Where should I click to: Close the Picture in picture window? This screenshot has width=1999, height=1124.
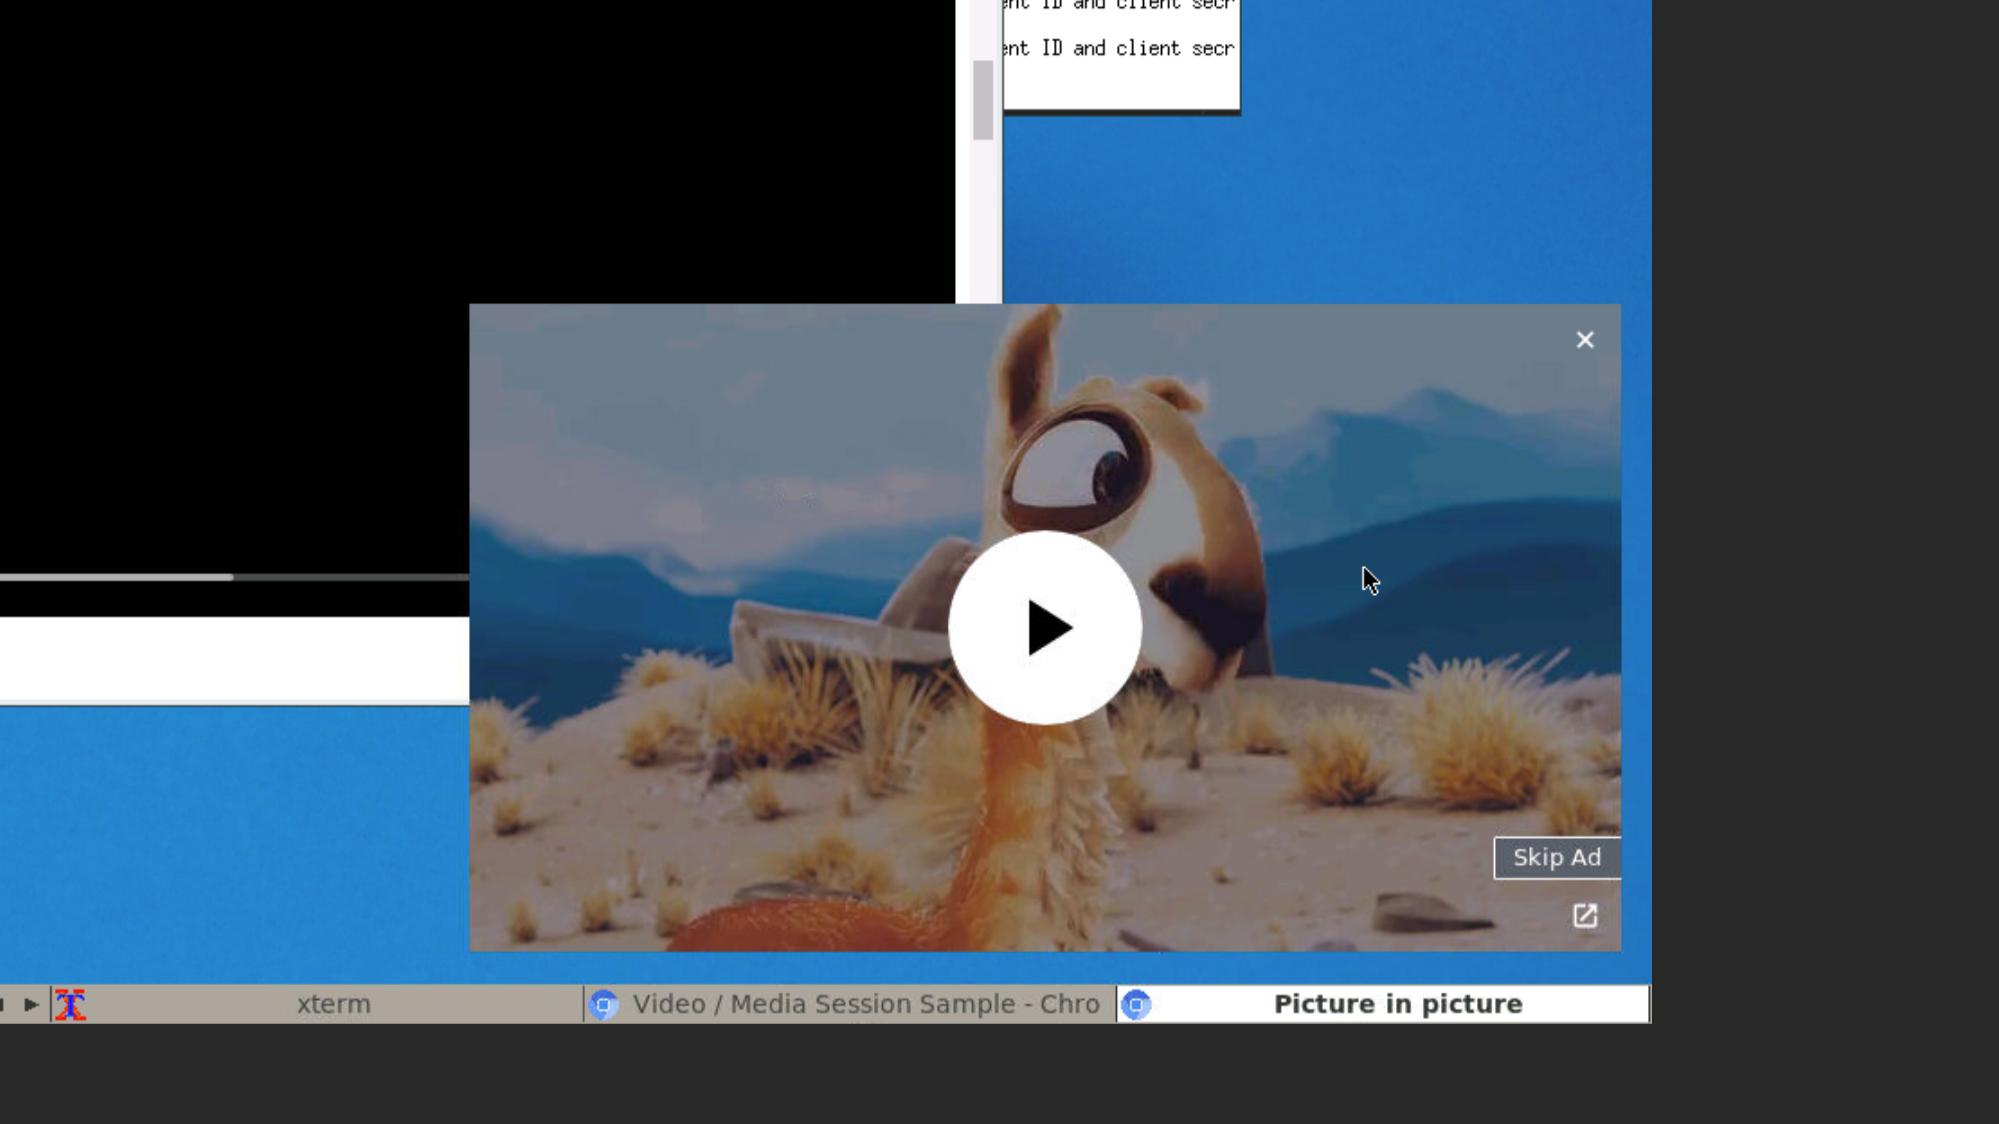tap(1584, 340)
